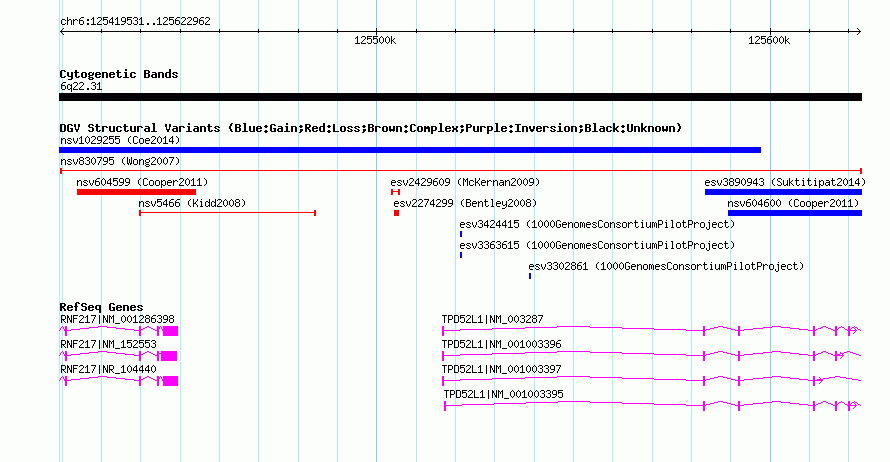Click the 6q22.31 band label

pyautogui.click(x=81, y=86)
